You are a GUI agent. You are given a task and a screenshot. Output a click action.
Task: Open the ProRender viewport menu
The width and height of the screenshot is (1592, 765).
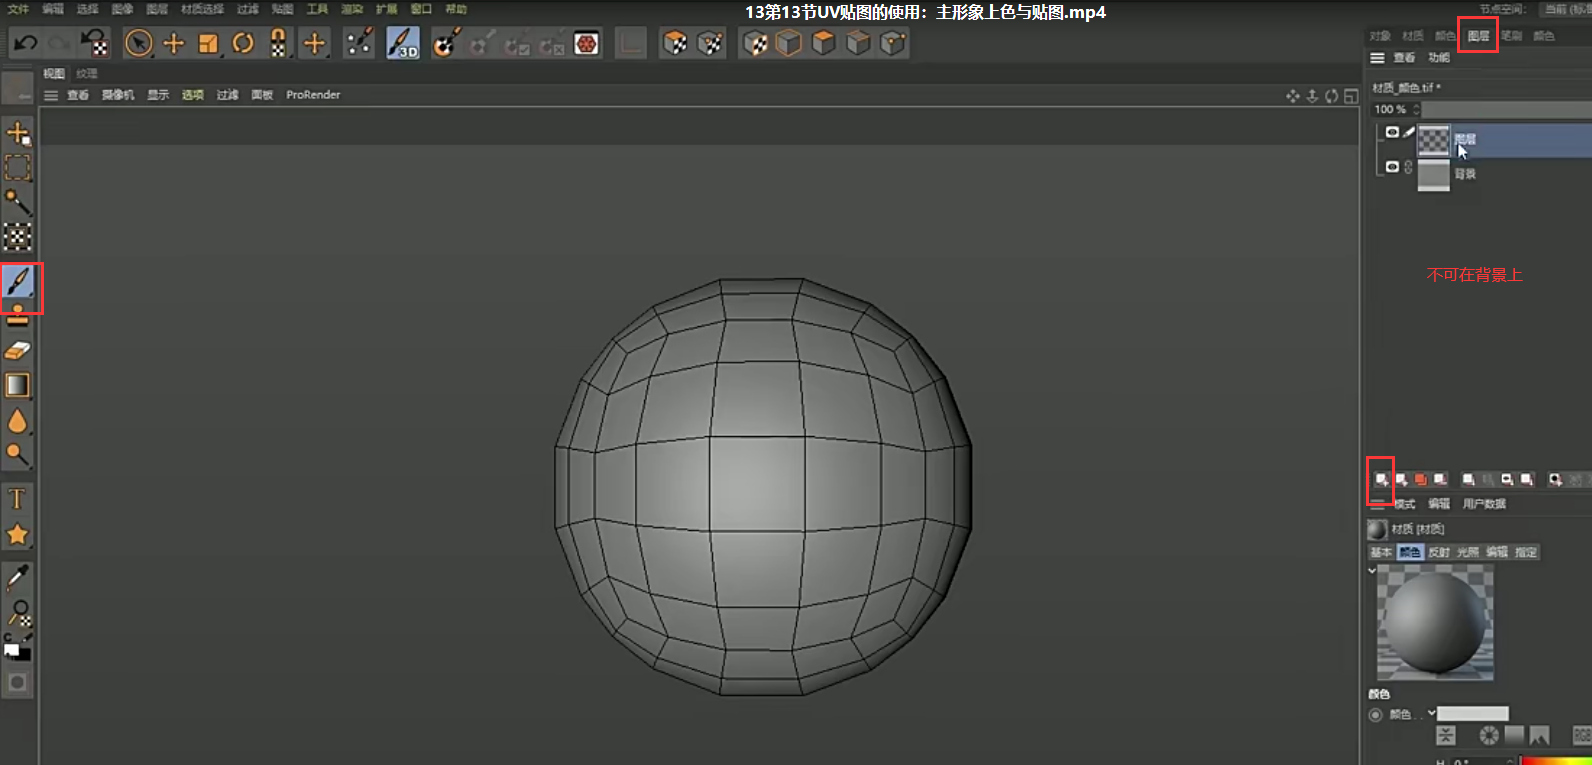[x=313, y=95]
